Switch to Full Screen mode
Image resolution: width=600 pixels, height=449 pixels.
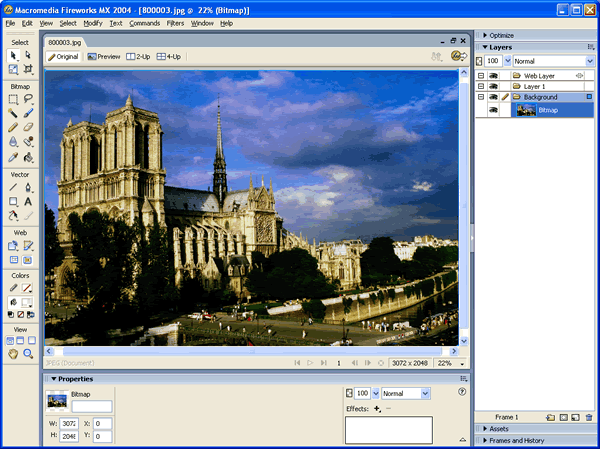tap(32, 340)
